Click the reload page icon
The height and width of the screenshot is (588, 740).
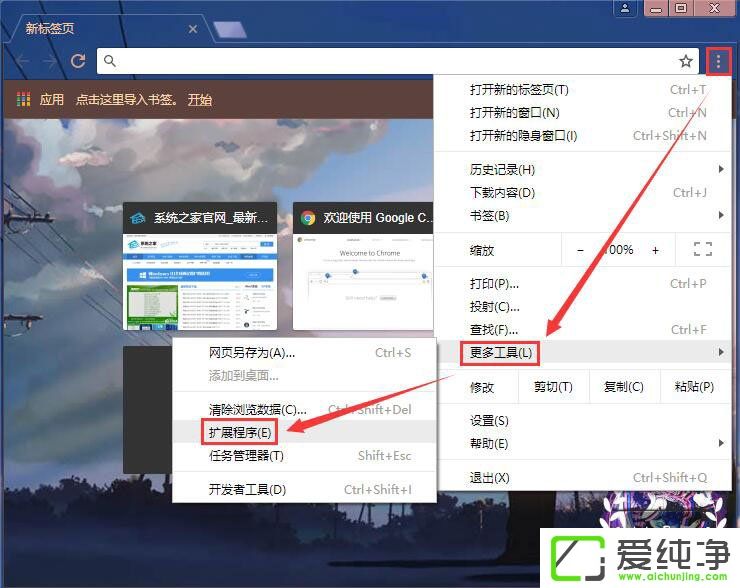coord(77,61)
